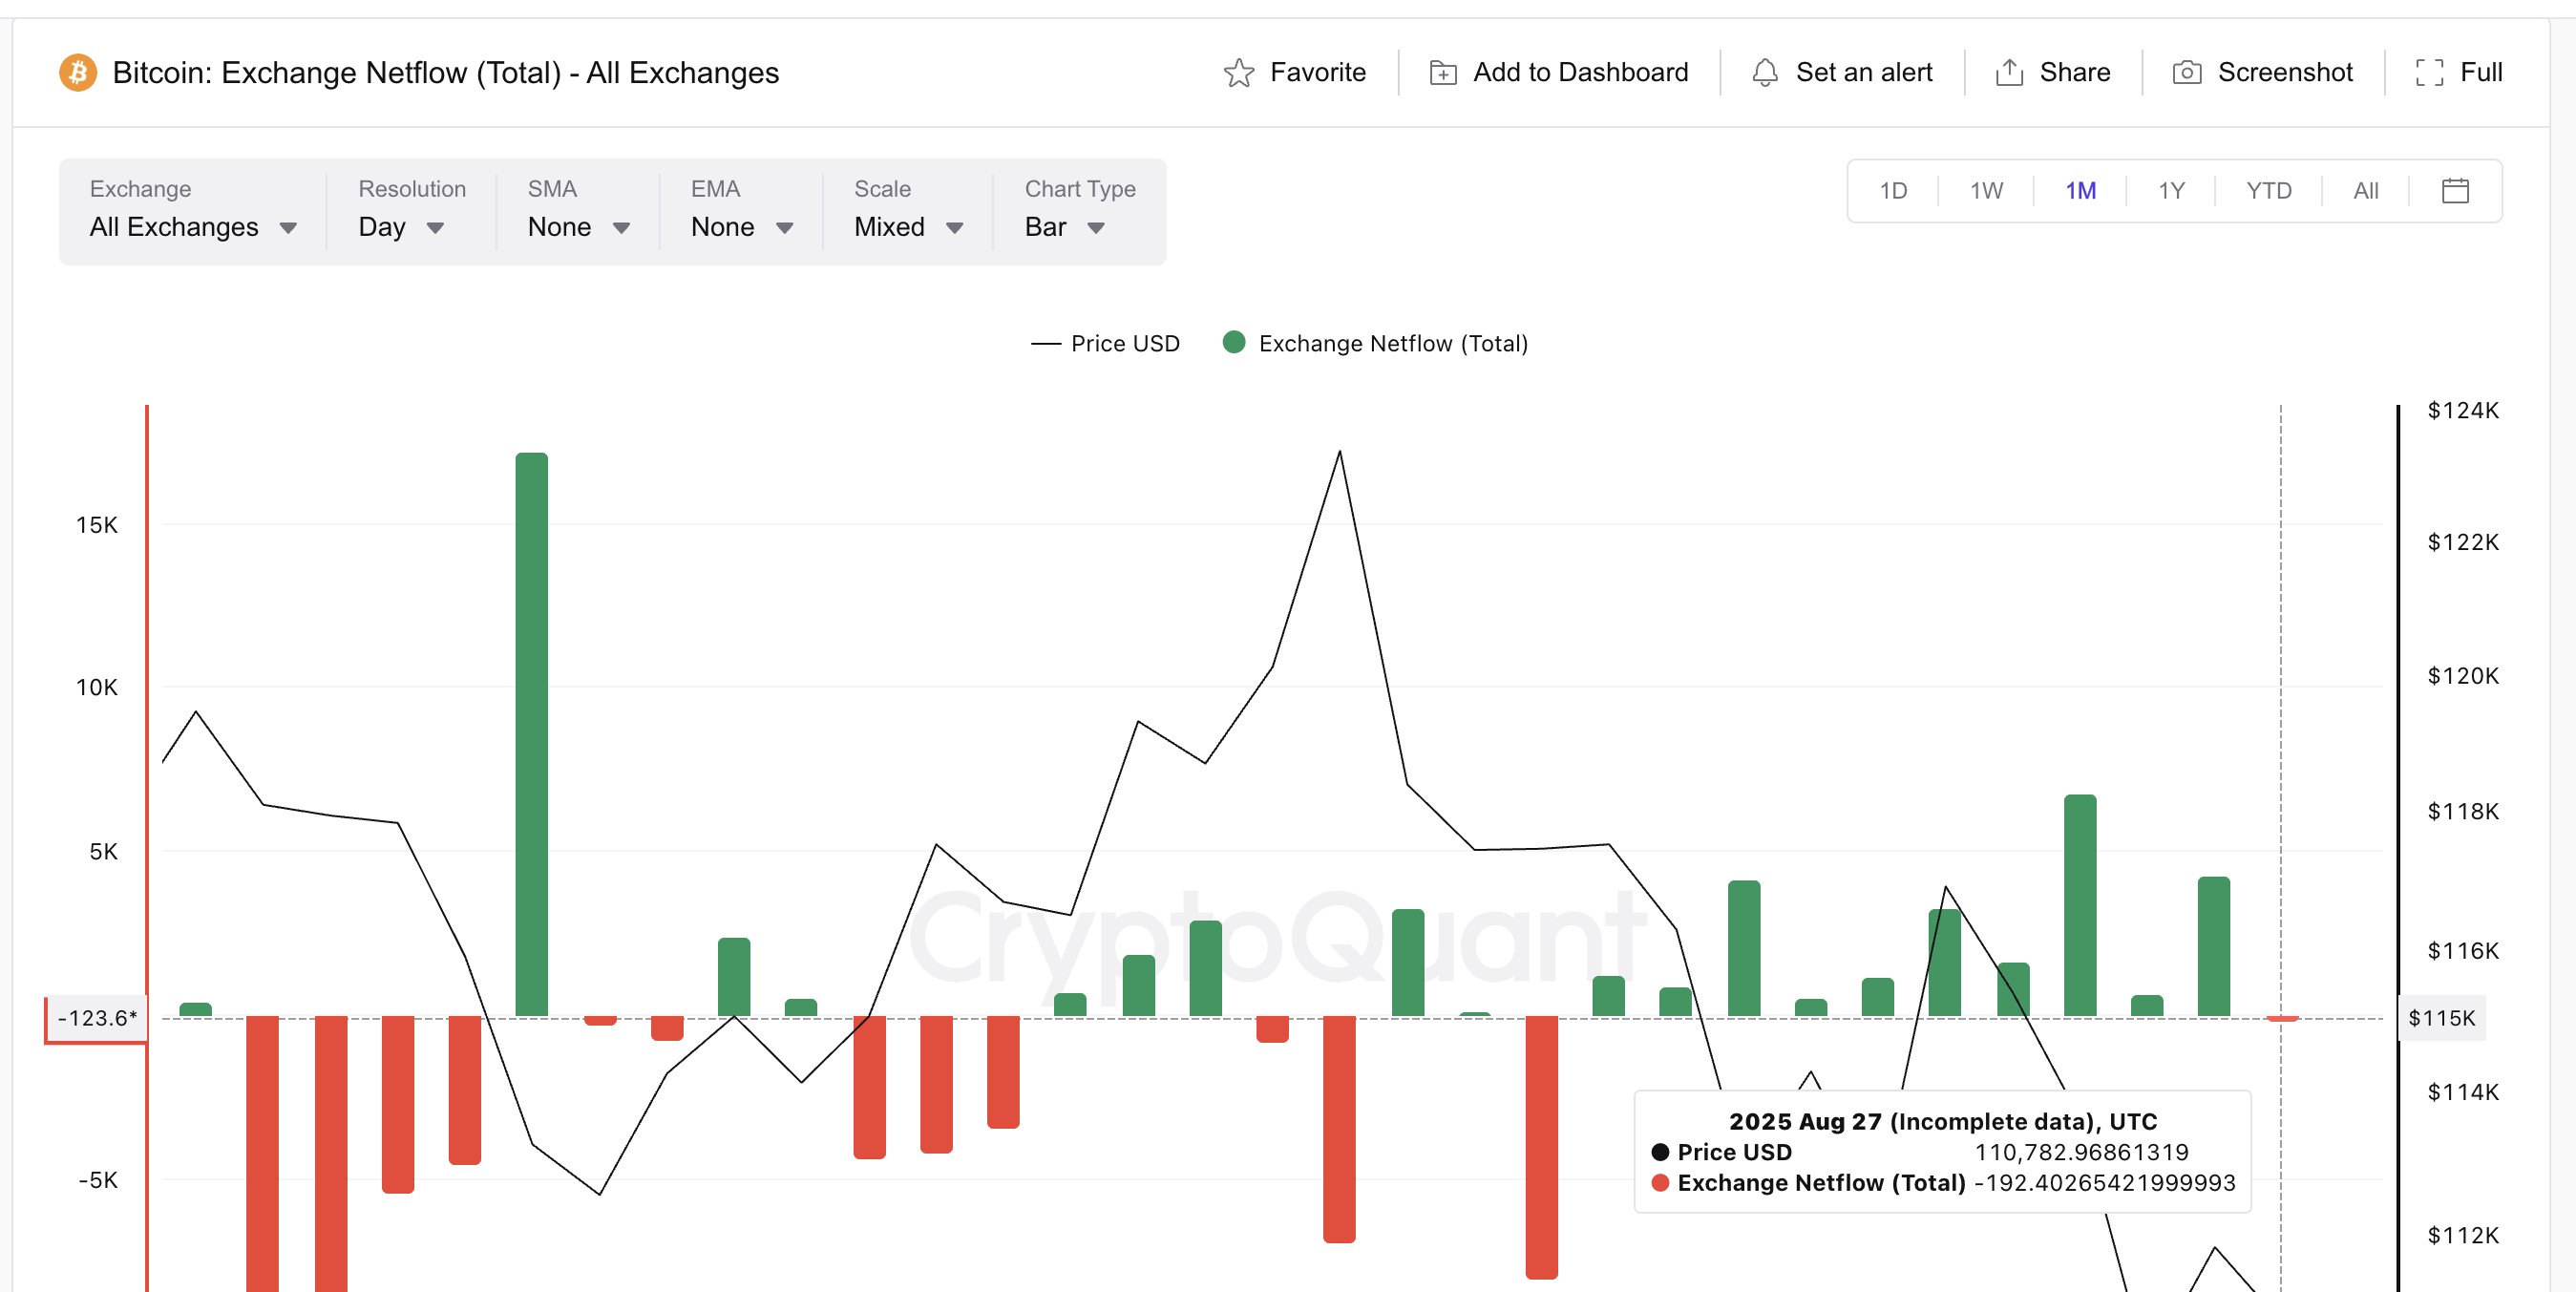The height and width of the screenshot is (1292, 2576).
Task: Select the 1Y time range
Action: [2171, 190]
